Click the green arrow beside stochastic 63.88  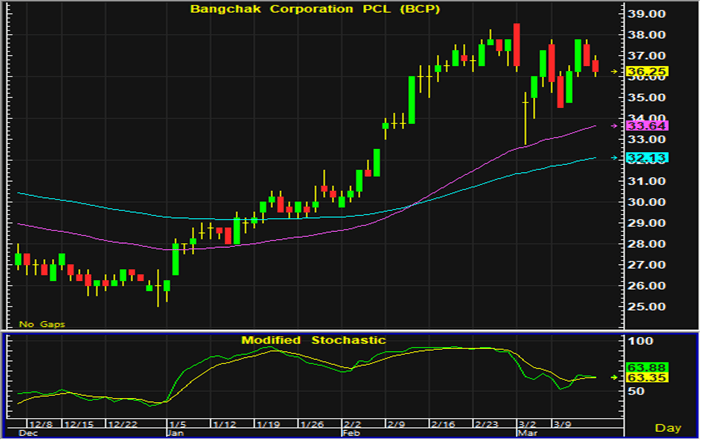(x=613, y=376)
